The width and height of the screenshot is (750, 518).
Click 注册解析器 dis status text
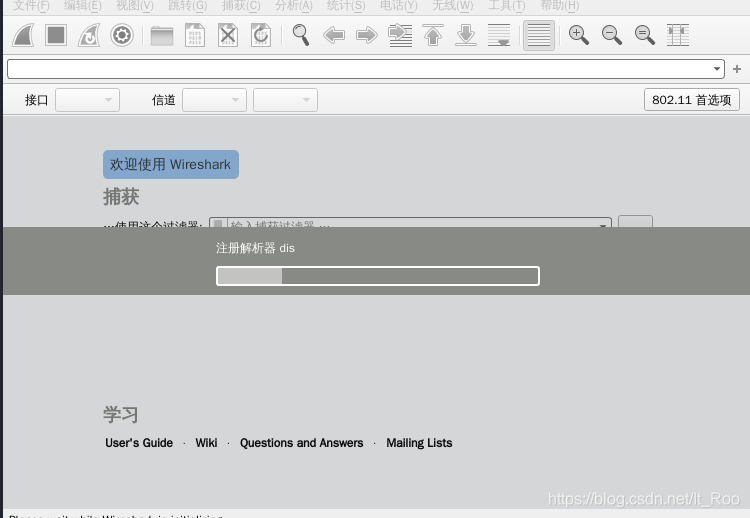coord(255,248)
